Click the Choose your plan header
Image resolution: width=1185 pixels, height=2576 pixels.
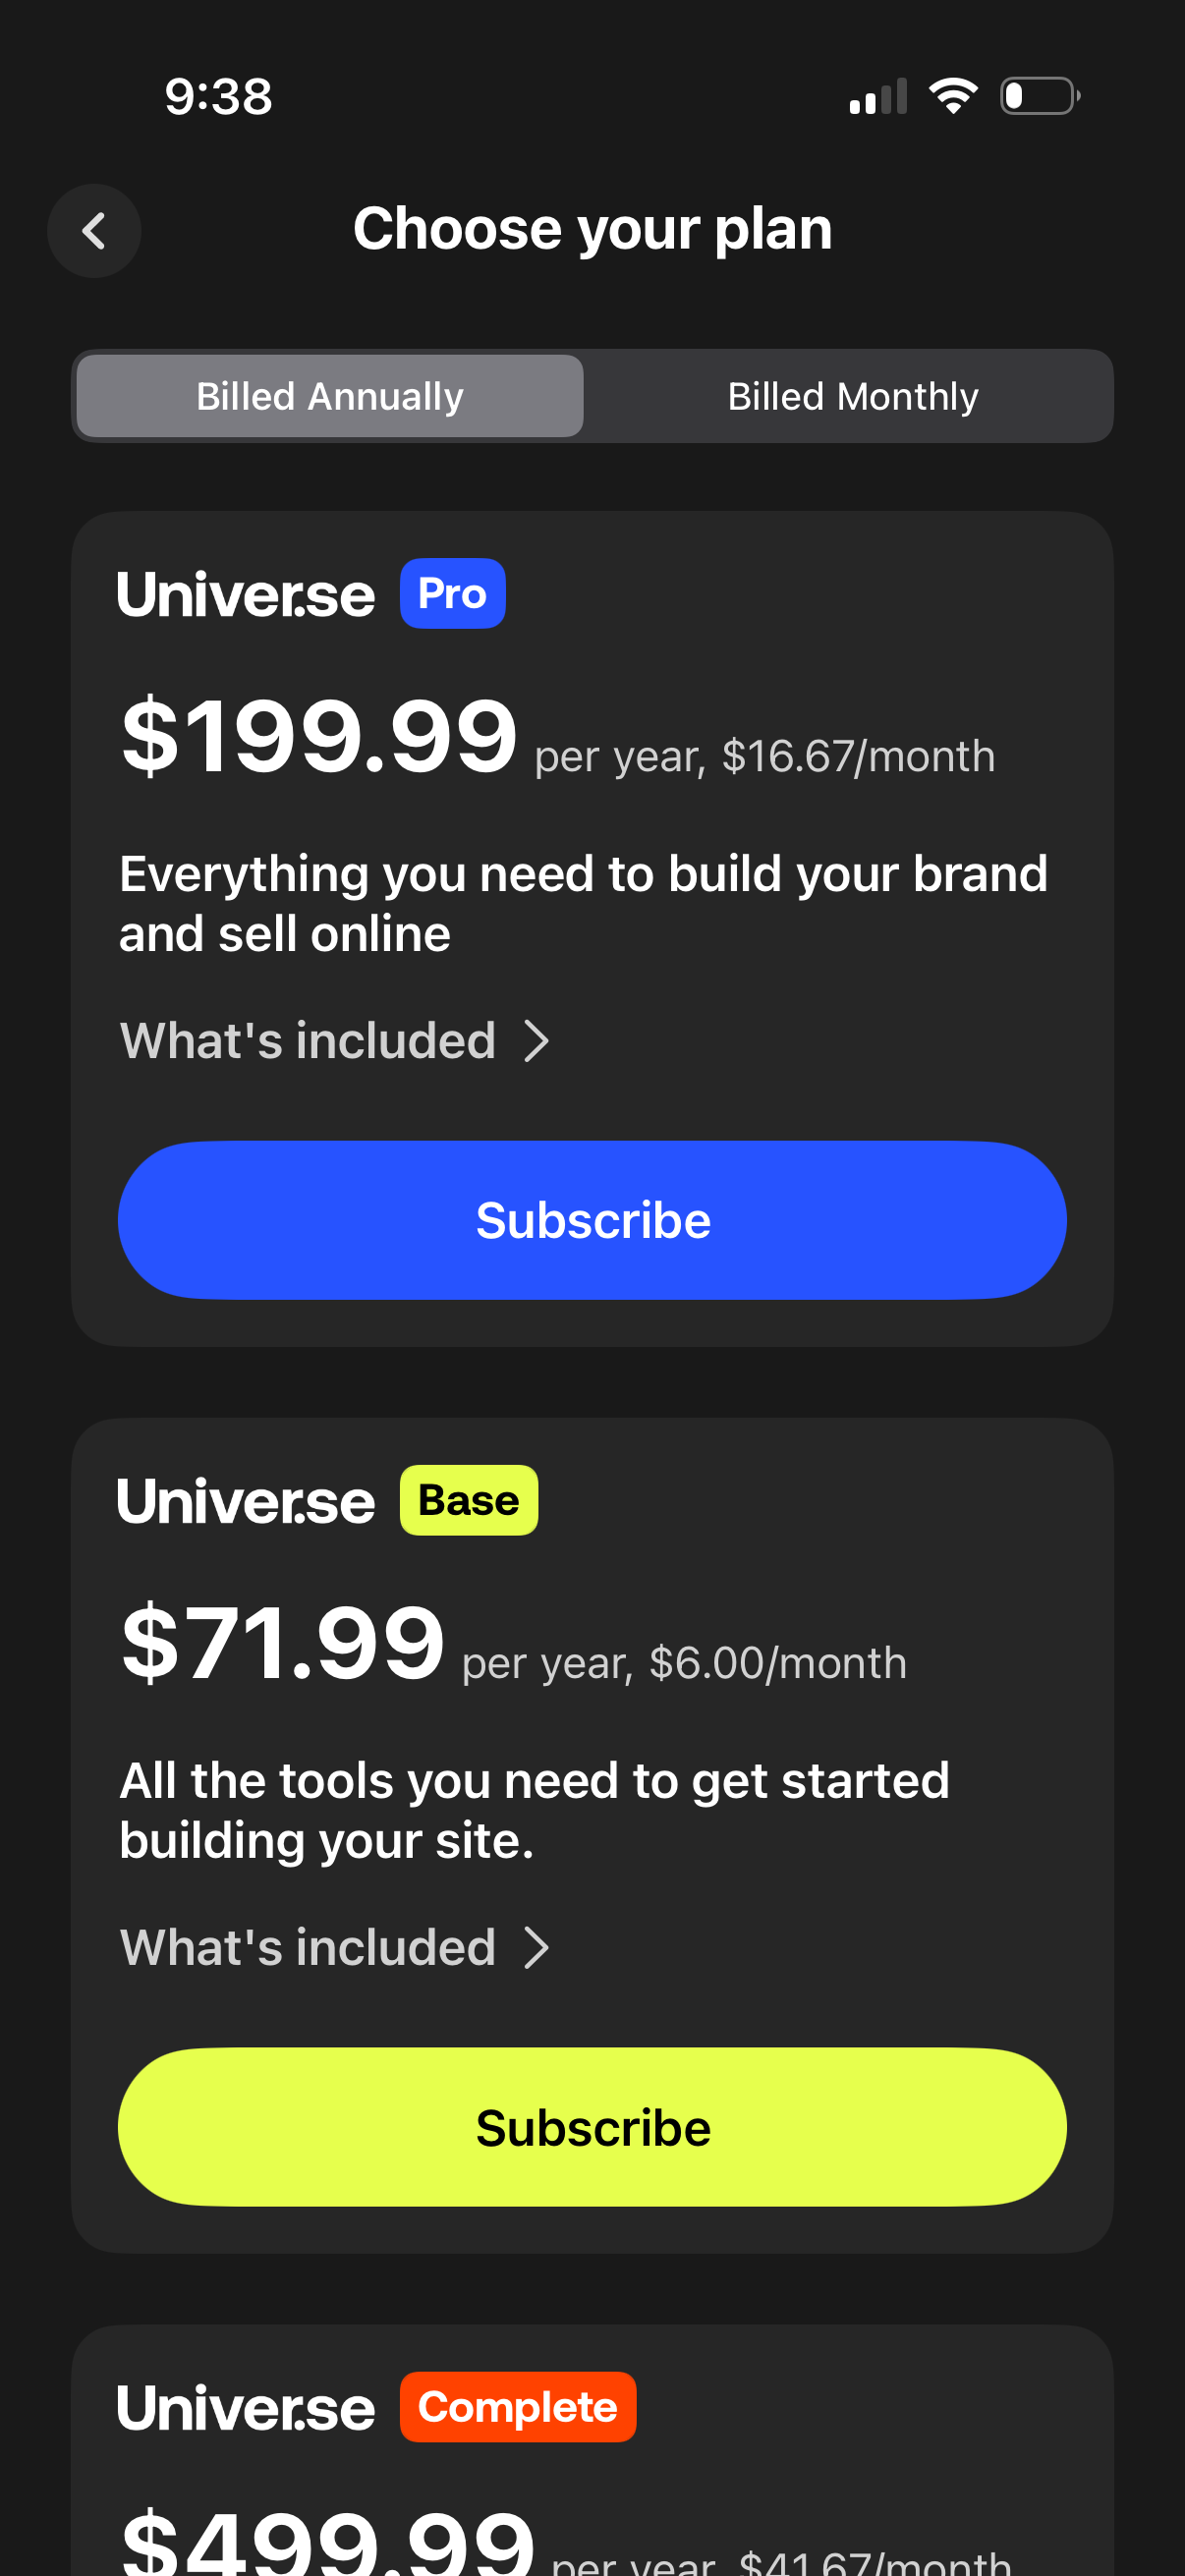pyautogui.click(x=593, y=228)
